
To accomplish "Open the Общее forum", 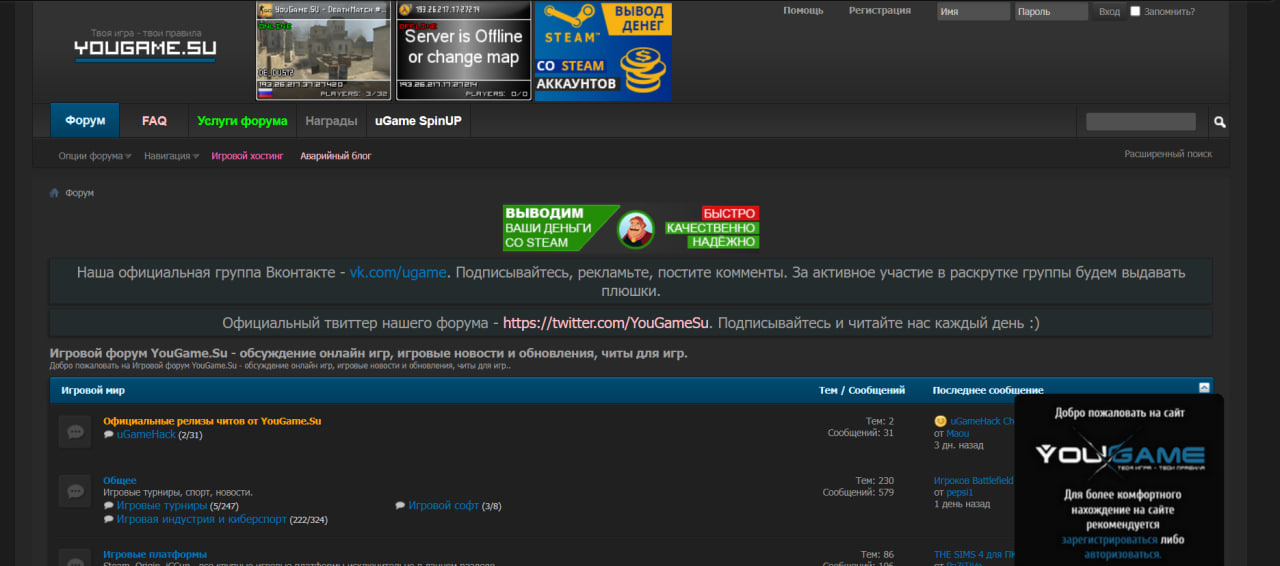I will point(120,481).
